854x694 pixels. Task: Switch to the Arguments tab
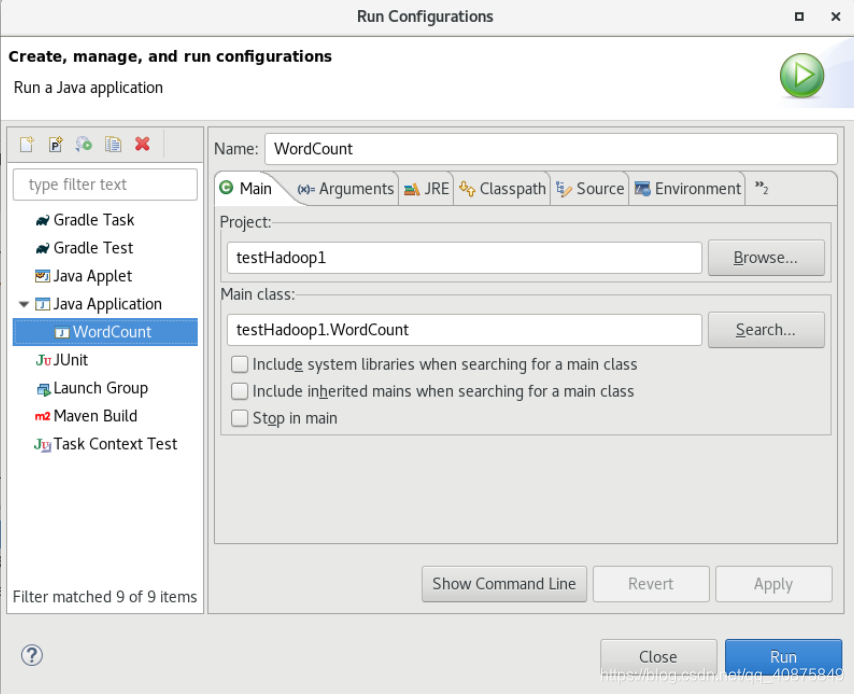pos(346,189)
